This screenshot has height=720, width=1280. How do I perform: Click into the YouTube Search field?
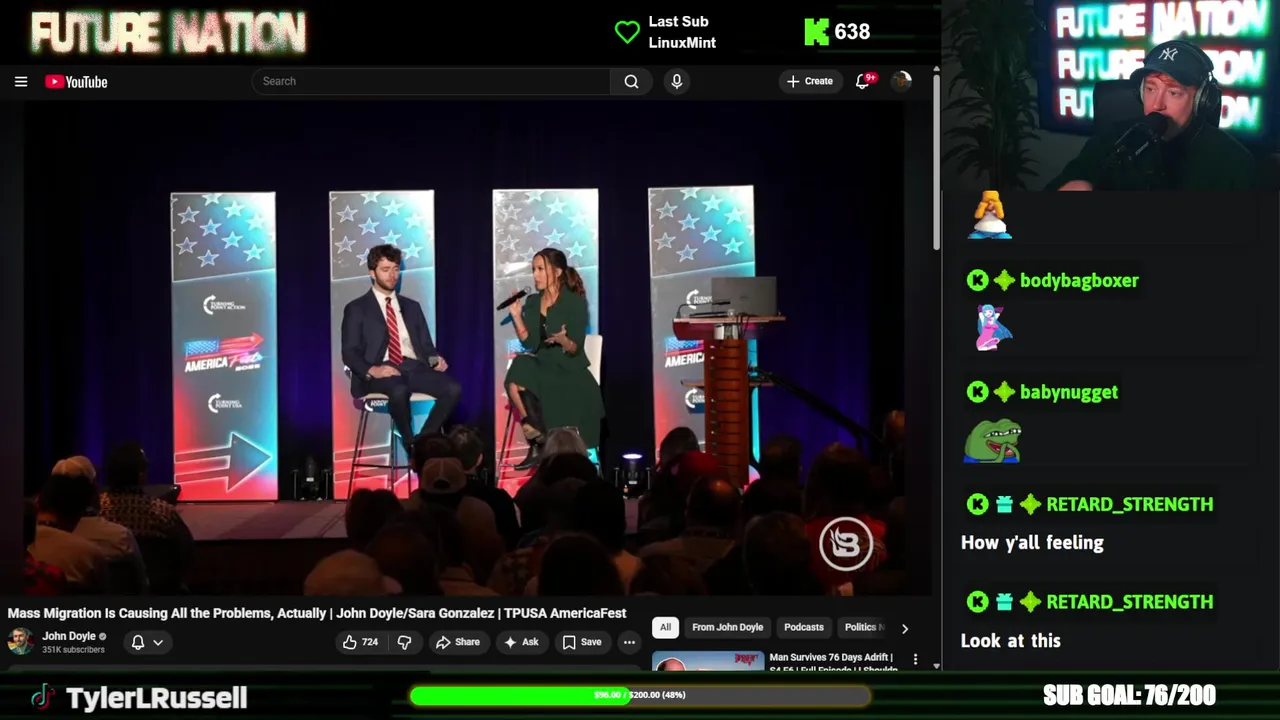coord(431,81)
